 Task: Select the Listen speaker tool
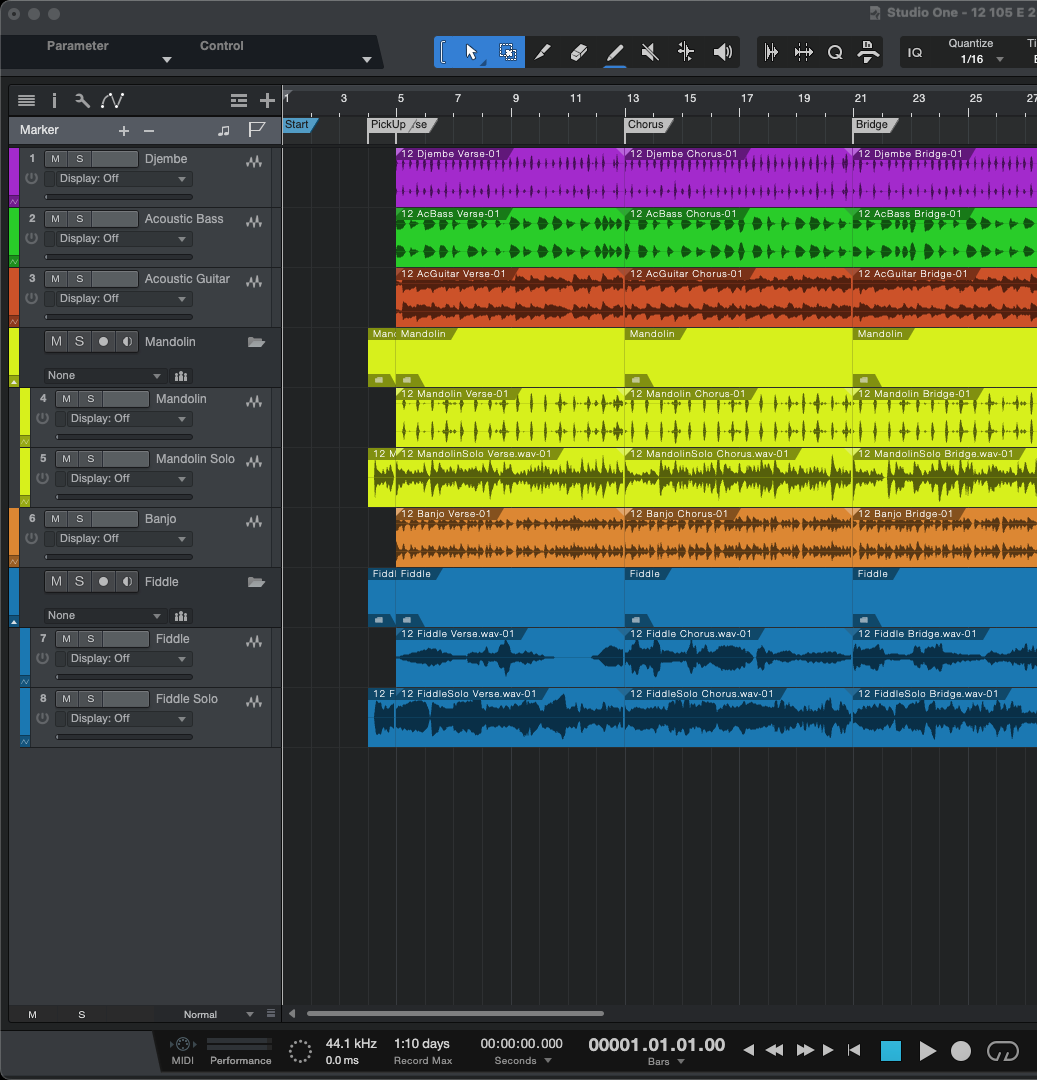pyautogui.click(x=722, y=52)
